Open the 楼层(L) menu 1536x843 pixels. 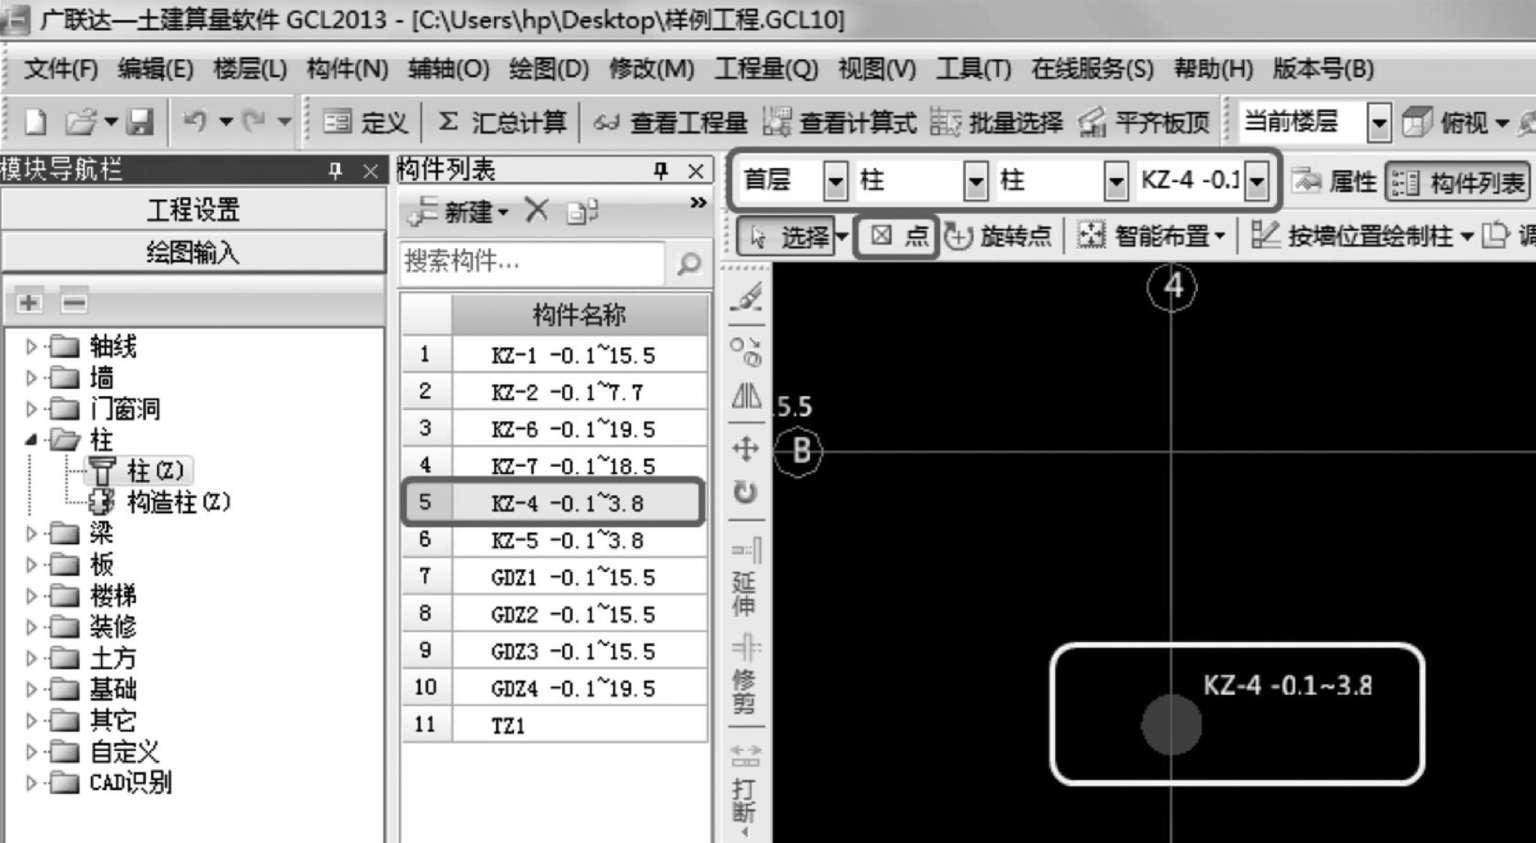(250, 69)
